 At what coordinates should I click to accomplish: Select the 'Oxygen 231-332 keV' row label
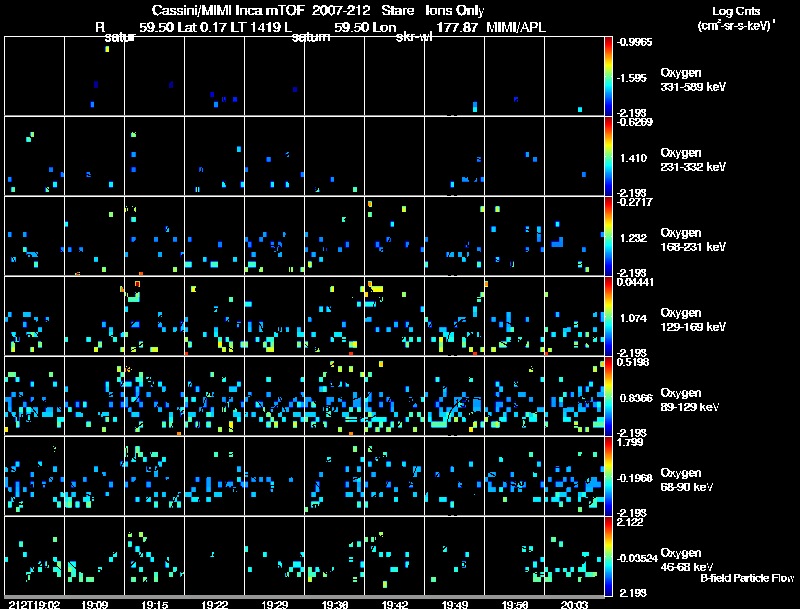pyautogui.click(x=693, y=160)
